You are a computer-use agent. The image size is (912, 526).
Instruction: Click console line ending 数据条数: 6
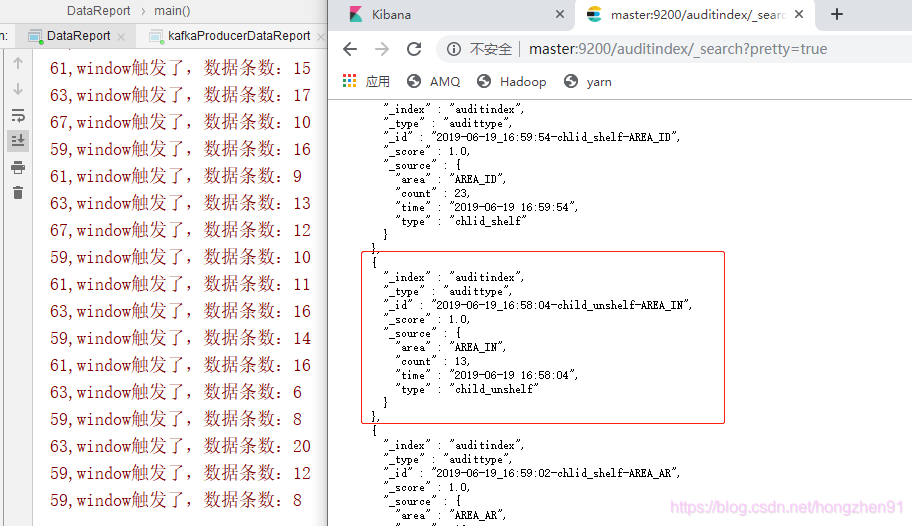tap(176, 392)
